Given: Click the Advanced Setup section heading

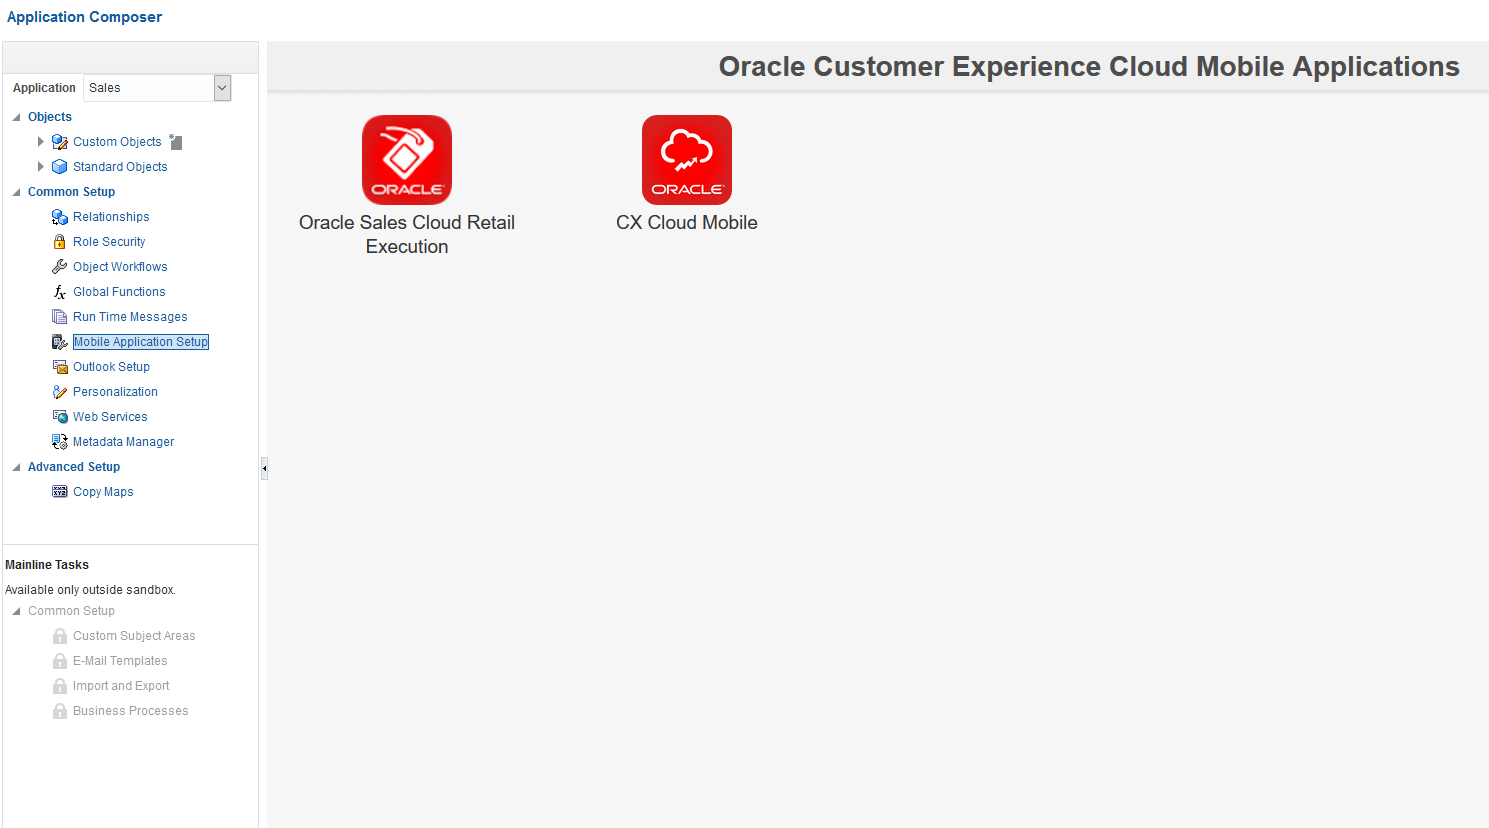Looking at the screenshot, I should coord(74,467).
